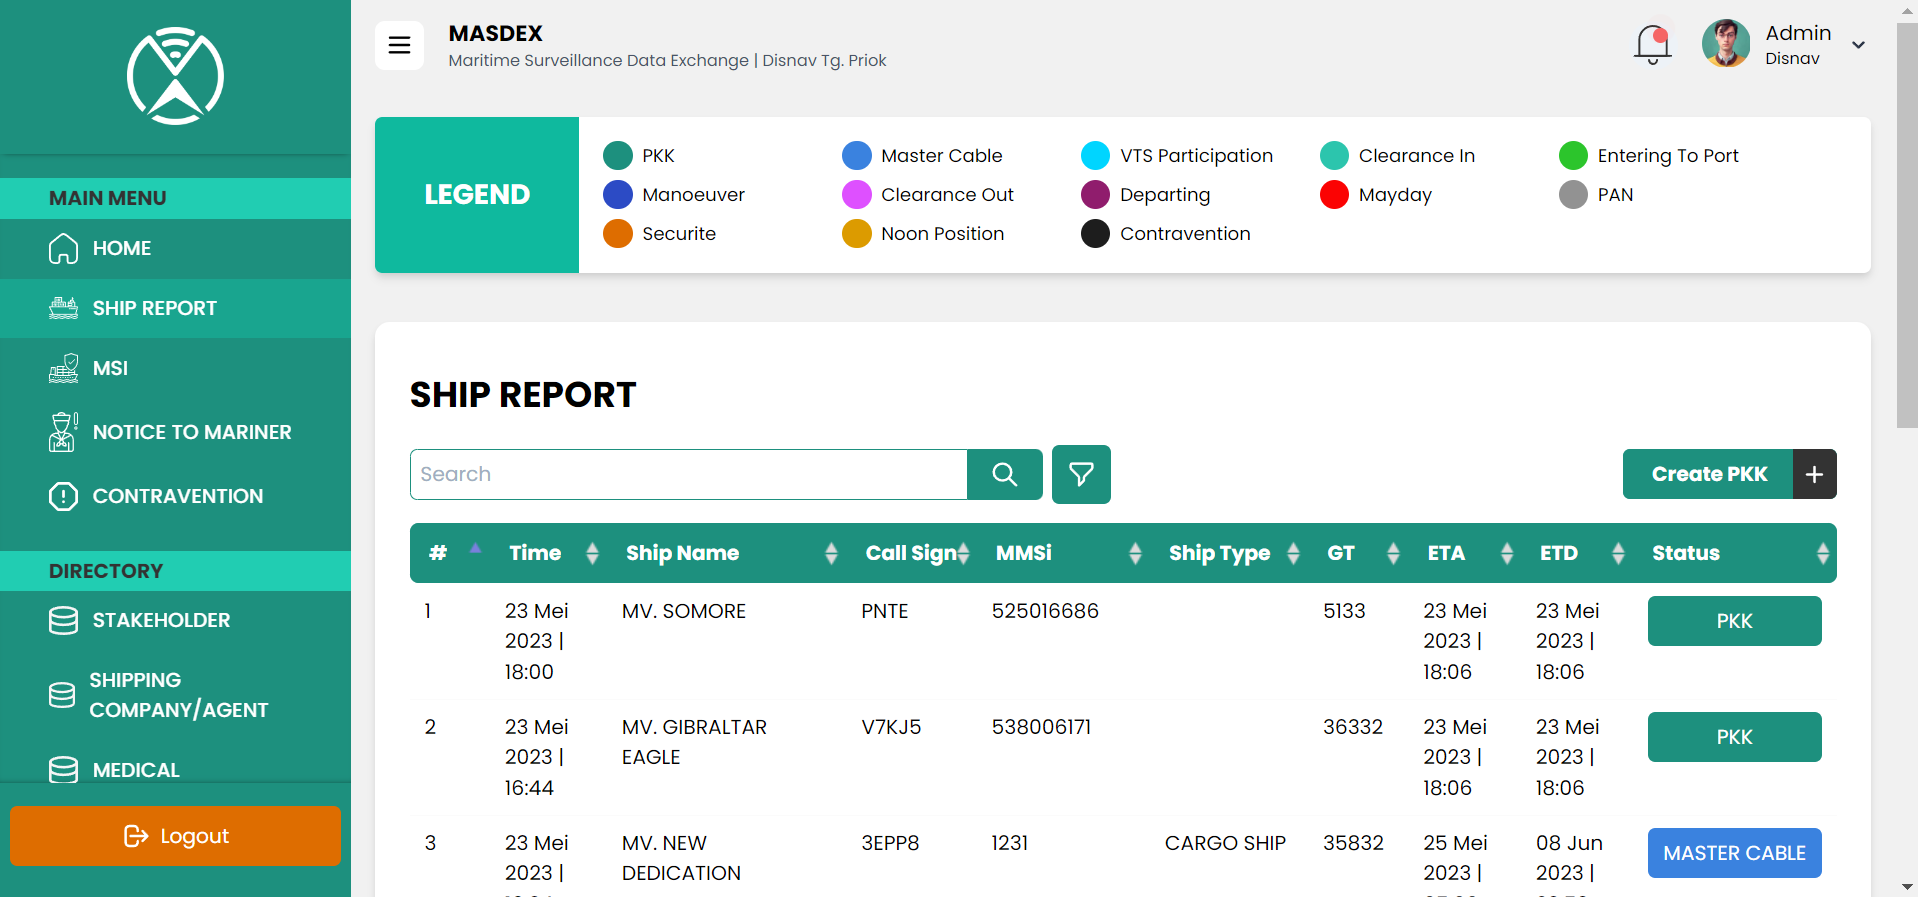Screen dimensions: 1918x897
Task: Click the Mayday red legend dot
Action: coord(1334,195)
